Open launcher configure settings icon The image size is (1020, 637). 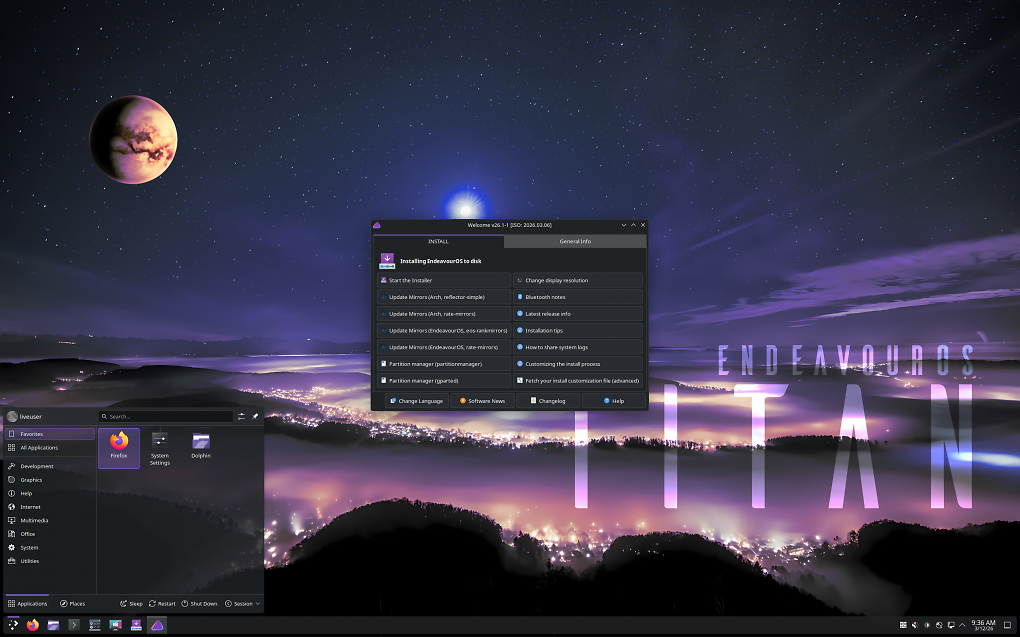pyautogui.click(x=241, y=416)
